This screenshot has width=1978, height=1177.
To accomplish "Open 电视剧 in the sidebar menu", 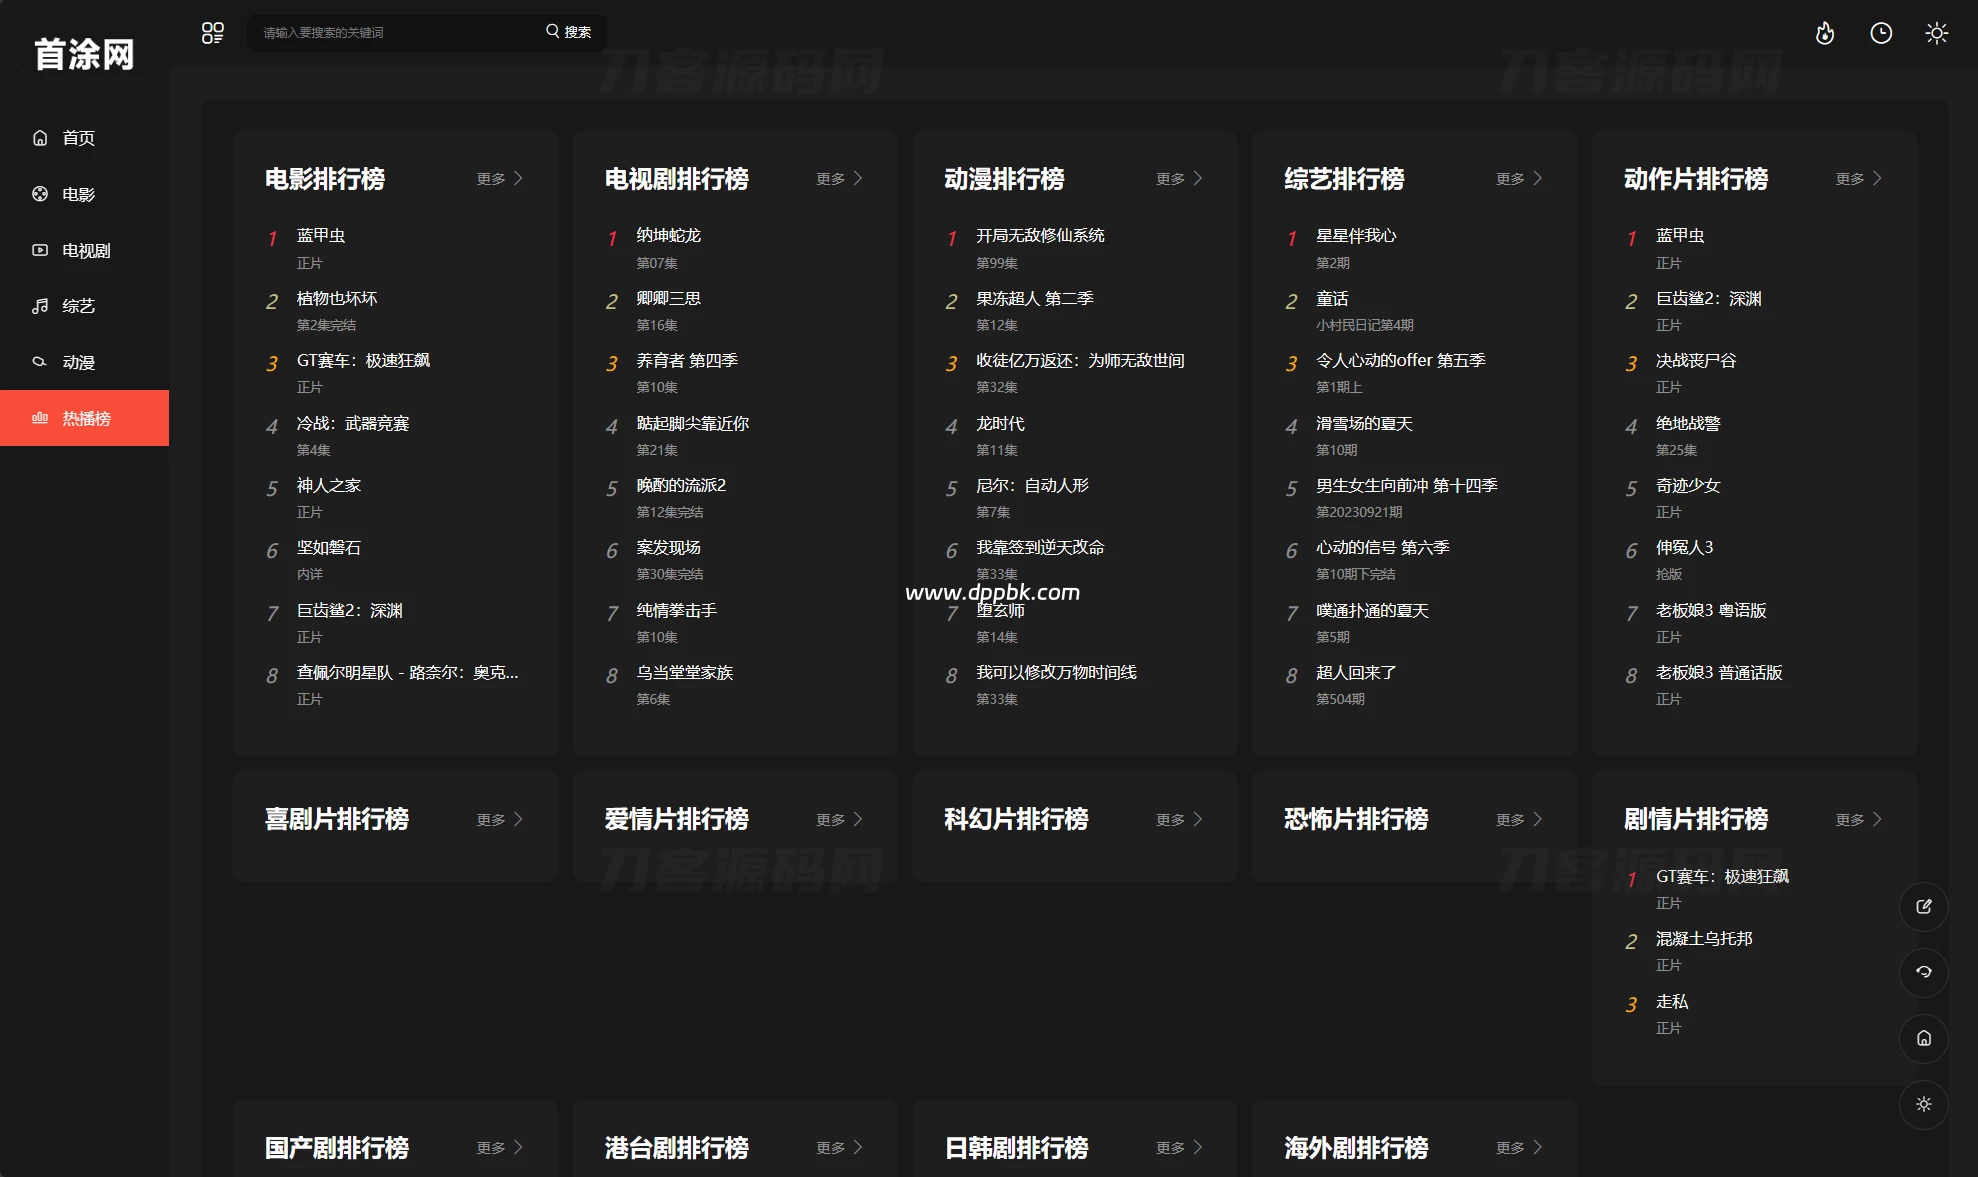I will 84,250.
